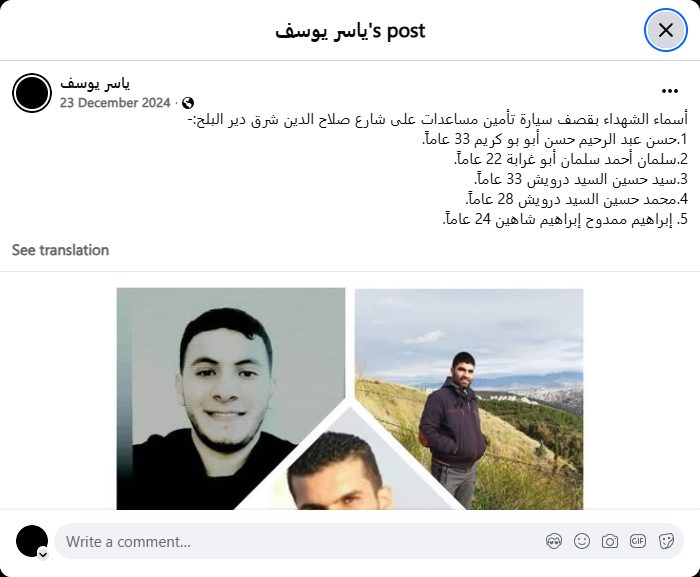Expand the commenter identity switcher arrow

pos(43,554)
